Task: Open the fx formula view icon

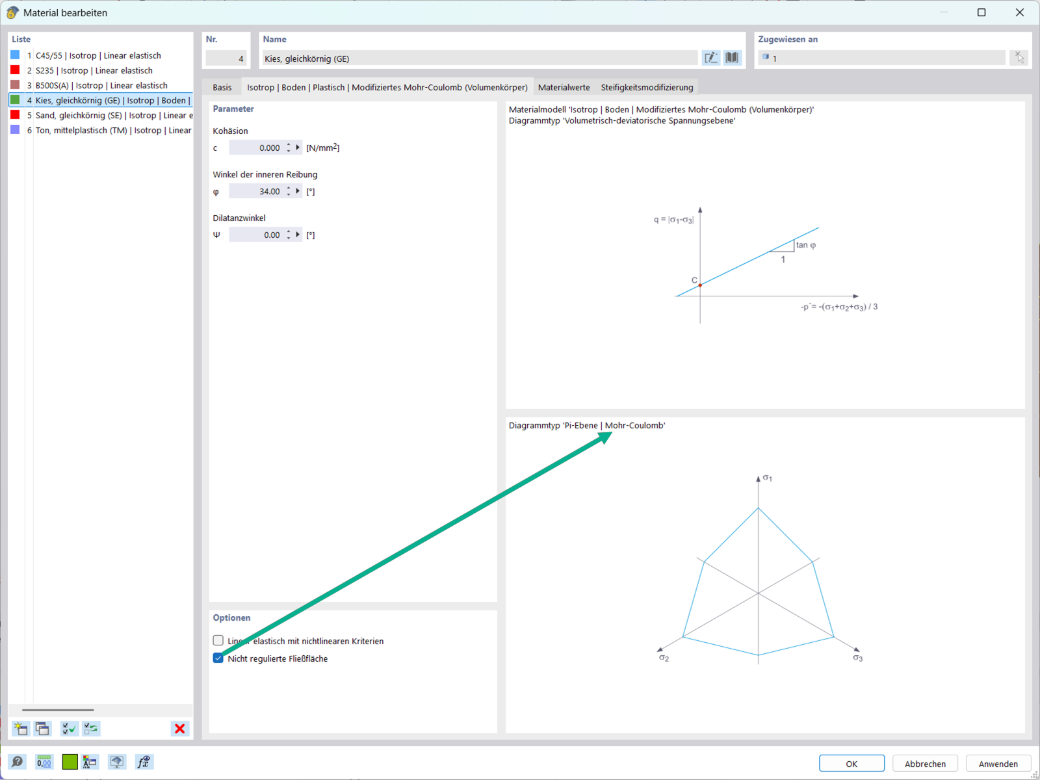Action: 144,762
